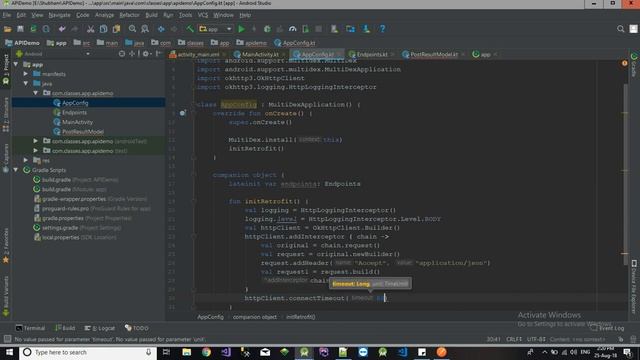640x360 pixels.
Task: Select PostResultModel in the project tree
Action: tap(83, 131)
